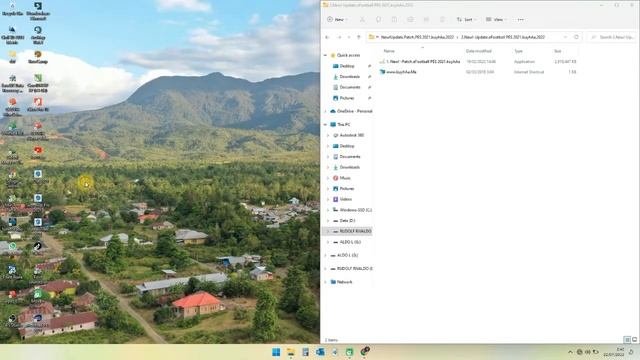Open the See more (three dots) menu
Viewport: 640px width, 360px height.
520,20
